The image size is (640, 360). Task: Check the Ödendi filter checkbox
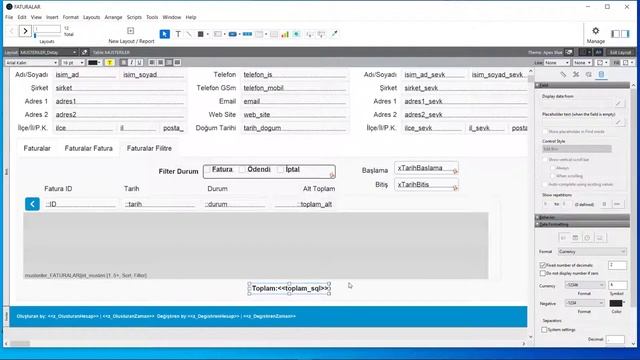click(x=242, y=169)
